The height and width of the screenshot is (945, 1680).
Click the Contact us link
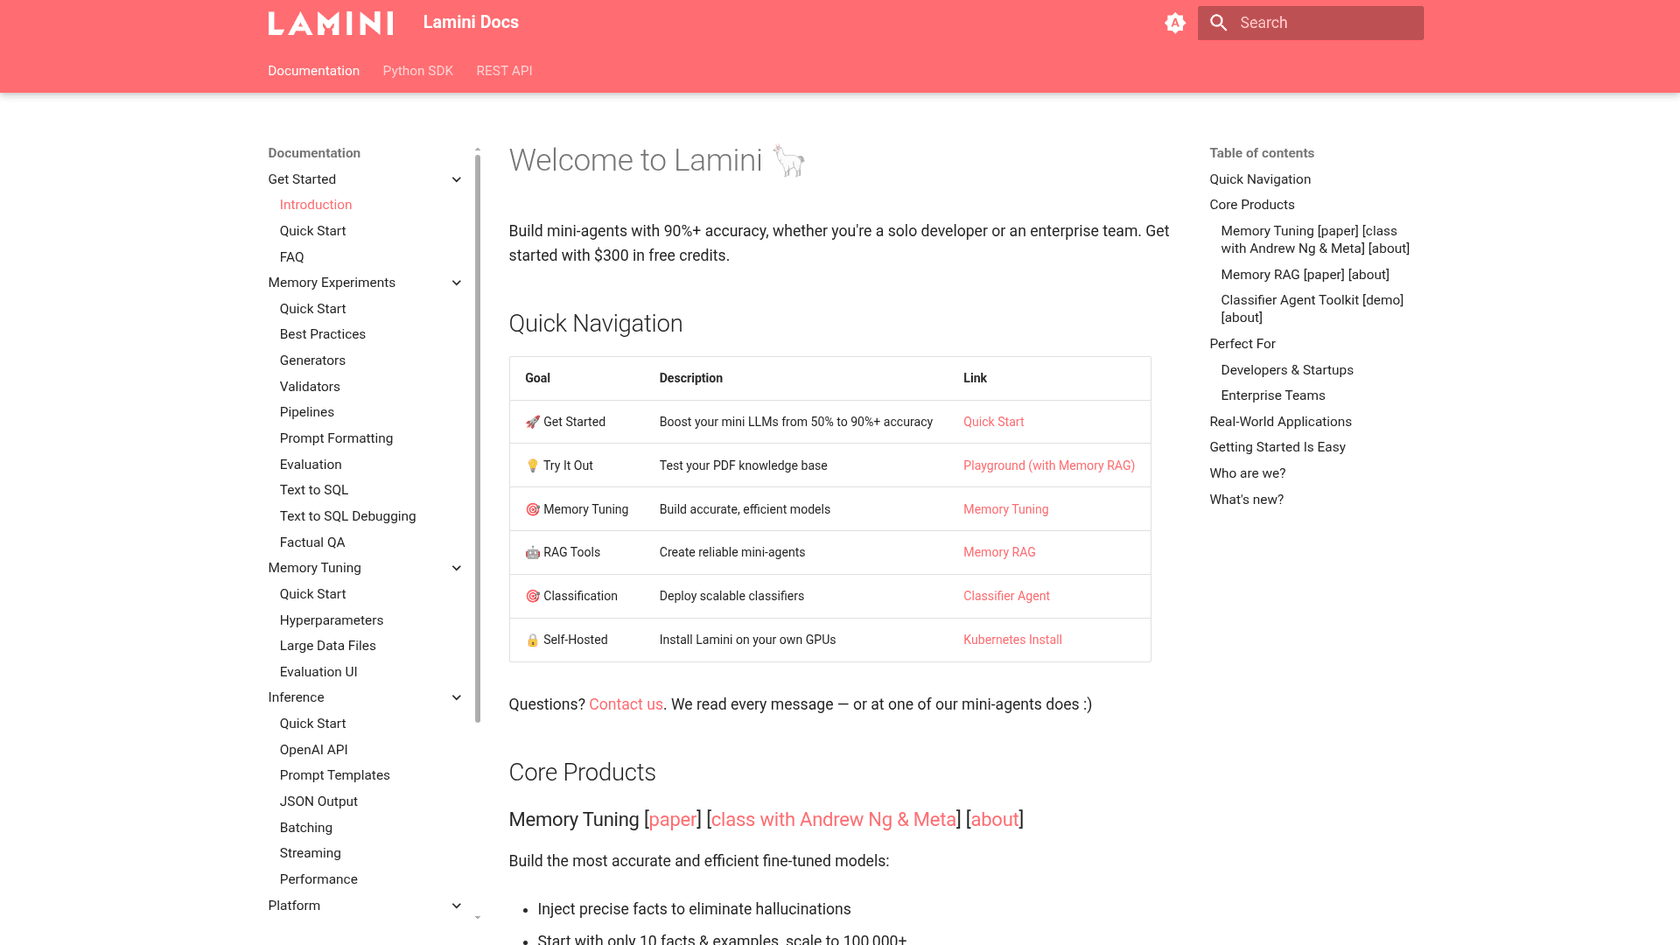coord(626,705)
